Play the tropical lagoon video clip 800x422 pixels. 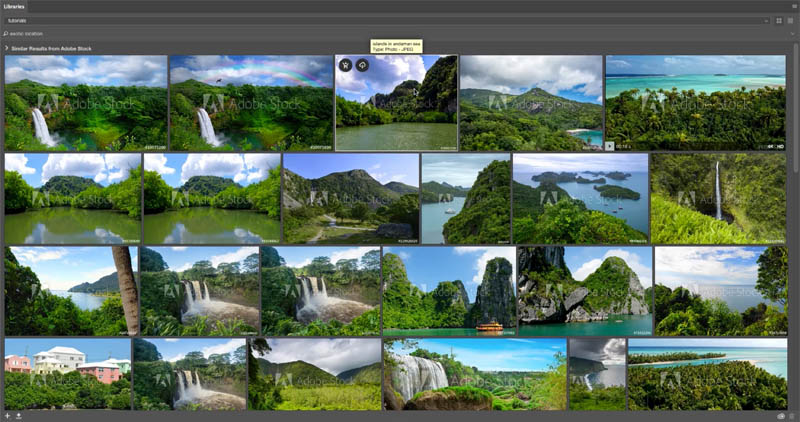click(x=610, y=146)
